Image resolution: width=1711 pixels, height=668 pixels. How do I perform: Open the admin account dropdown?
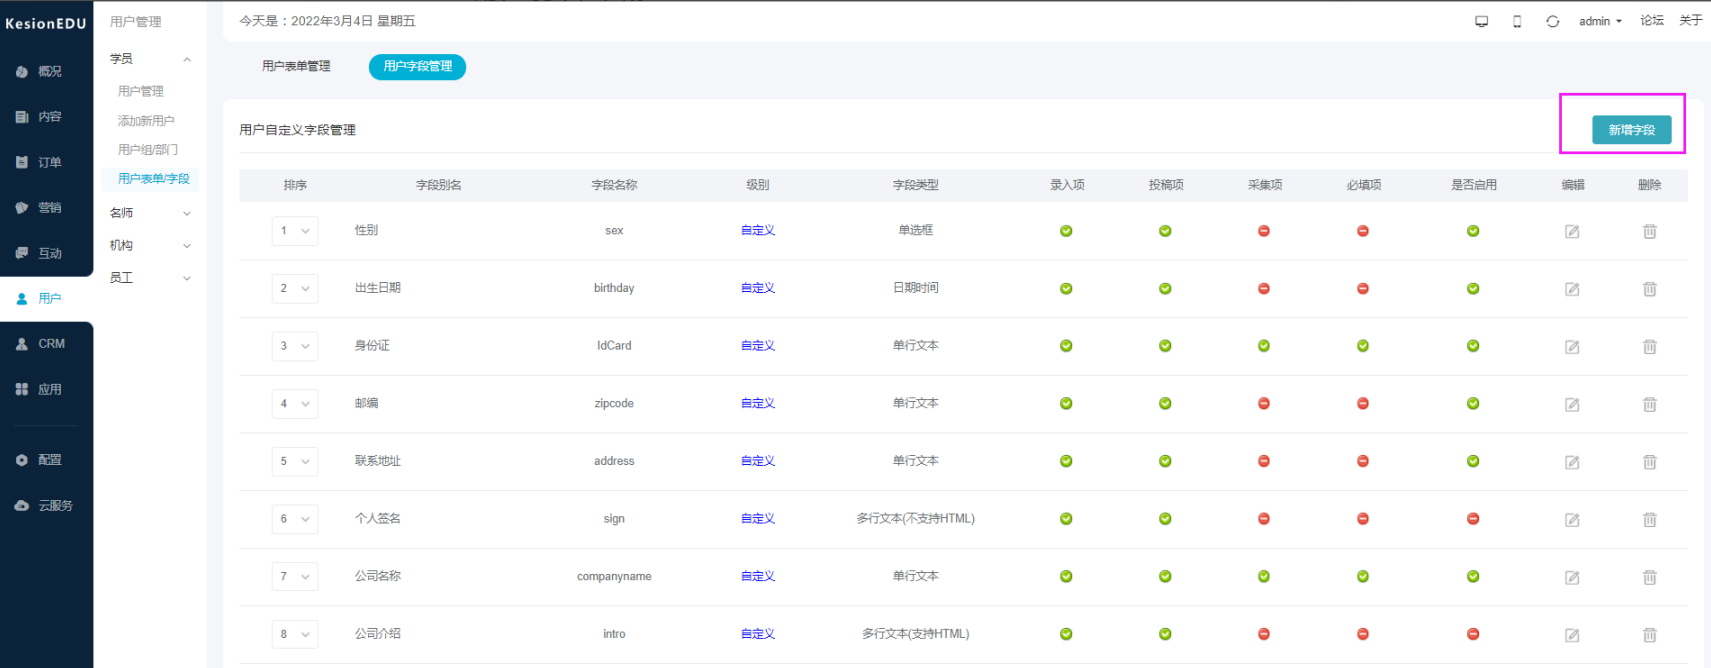pos(1600,21)
